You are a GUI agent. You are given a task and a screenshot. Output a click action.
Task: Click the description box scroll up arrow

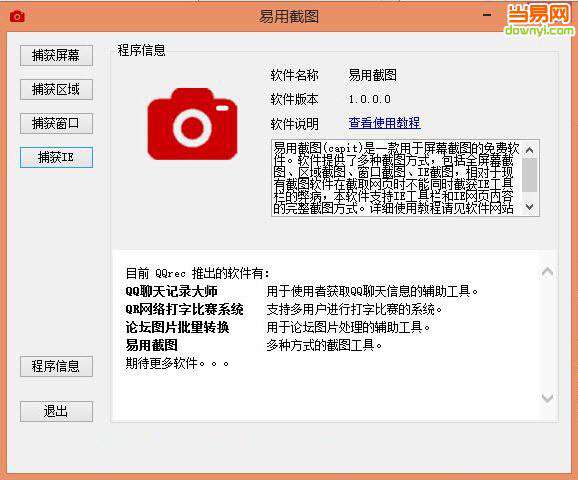pos(529,150)
